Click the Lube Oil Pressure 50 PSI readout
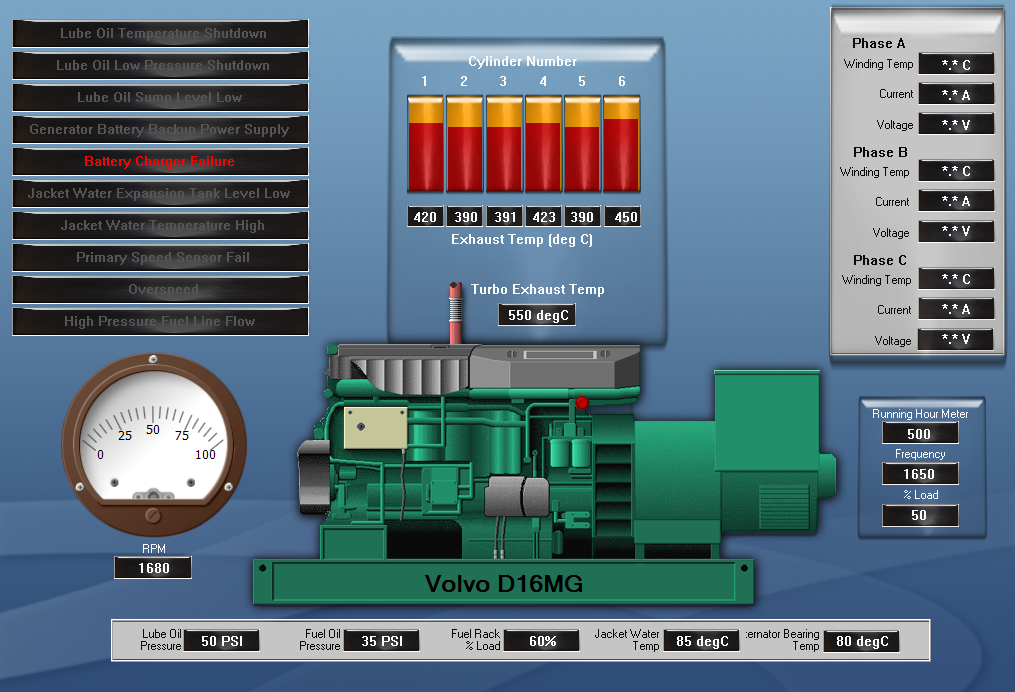 (x=222, y=641)
